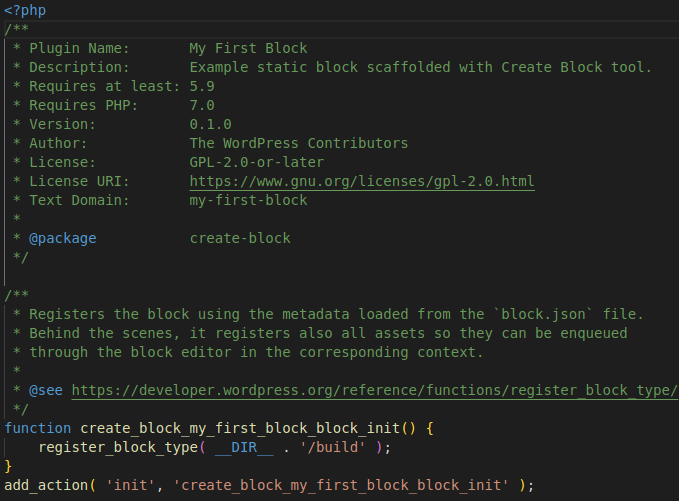This screenshot has height=501, width=679.
Task: Click the '@see' docblock tag
Action: pos(45,391)
